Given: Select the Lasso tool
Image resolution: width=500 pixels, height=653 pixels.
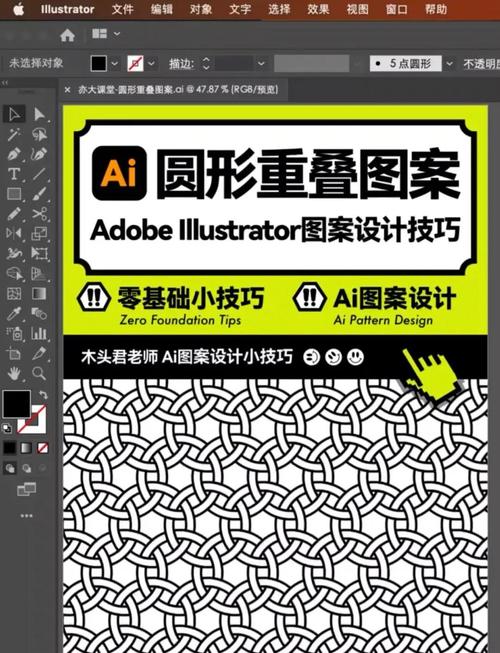Looking at the screenshot, I should pos(39,134).
